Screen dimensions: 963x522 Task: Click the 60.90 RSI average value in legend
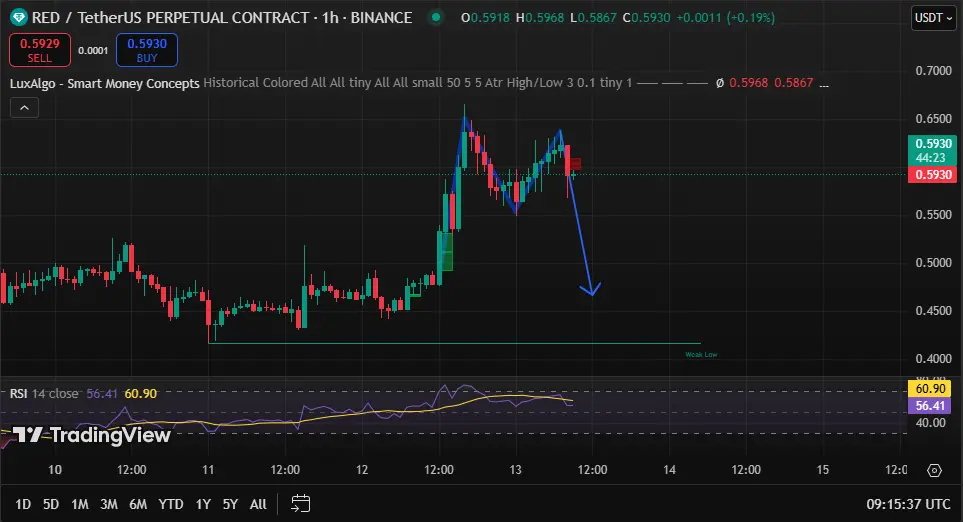[x=141, y=393]
